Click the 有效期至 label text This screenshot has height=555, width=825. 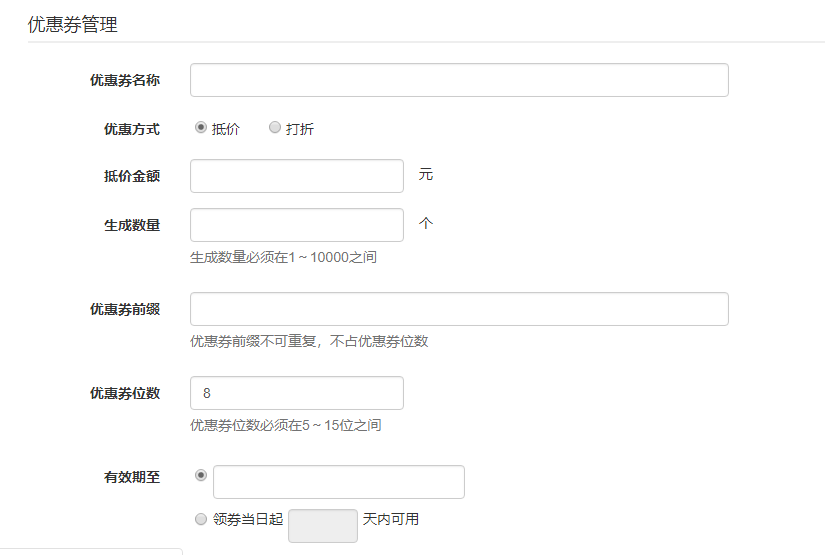point(132,477)
